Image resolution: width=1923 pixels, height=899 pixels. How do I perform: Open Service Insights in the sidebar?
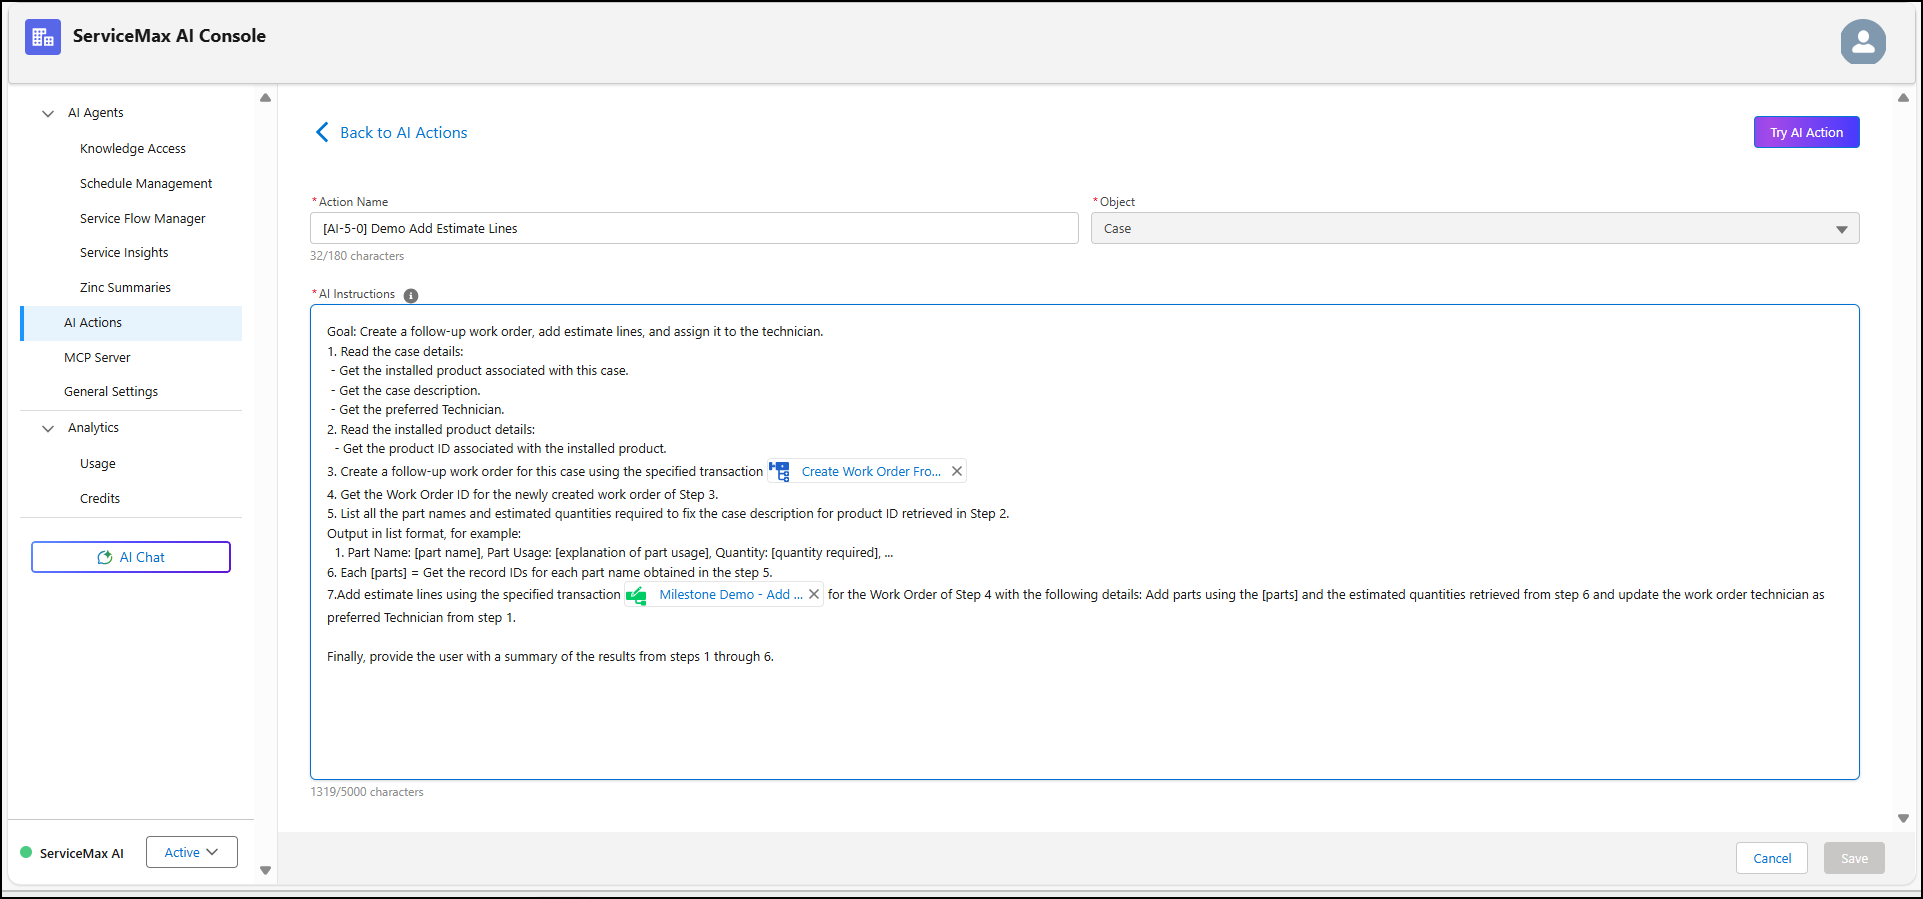pyautogui.click(x=124, y=252)
